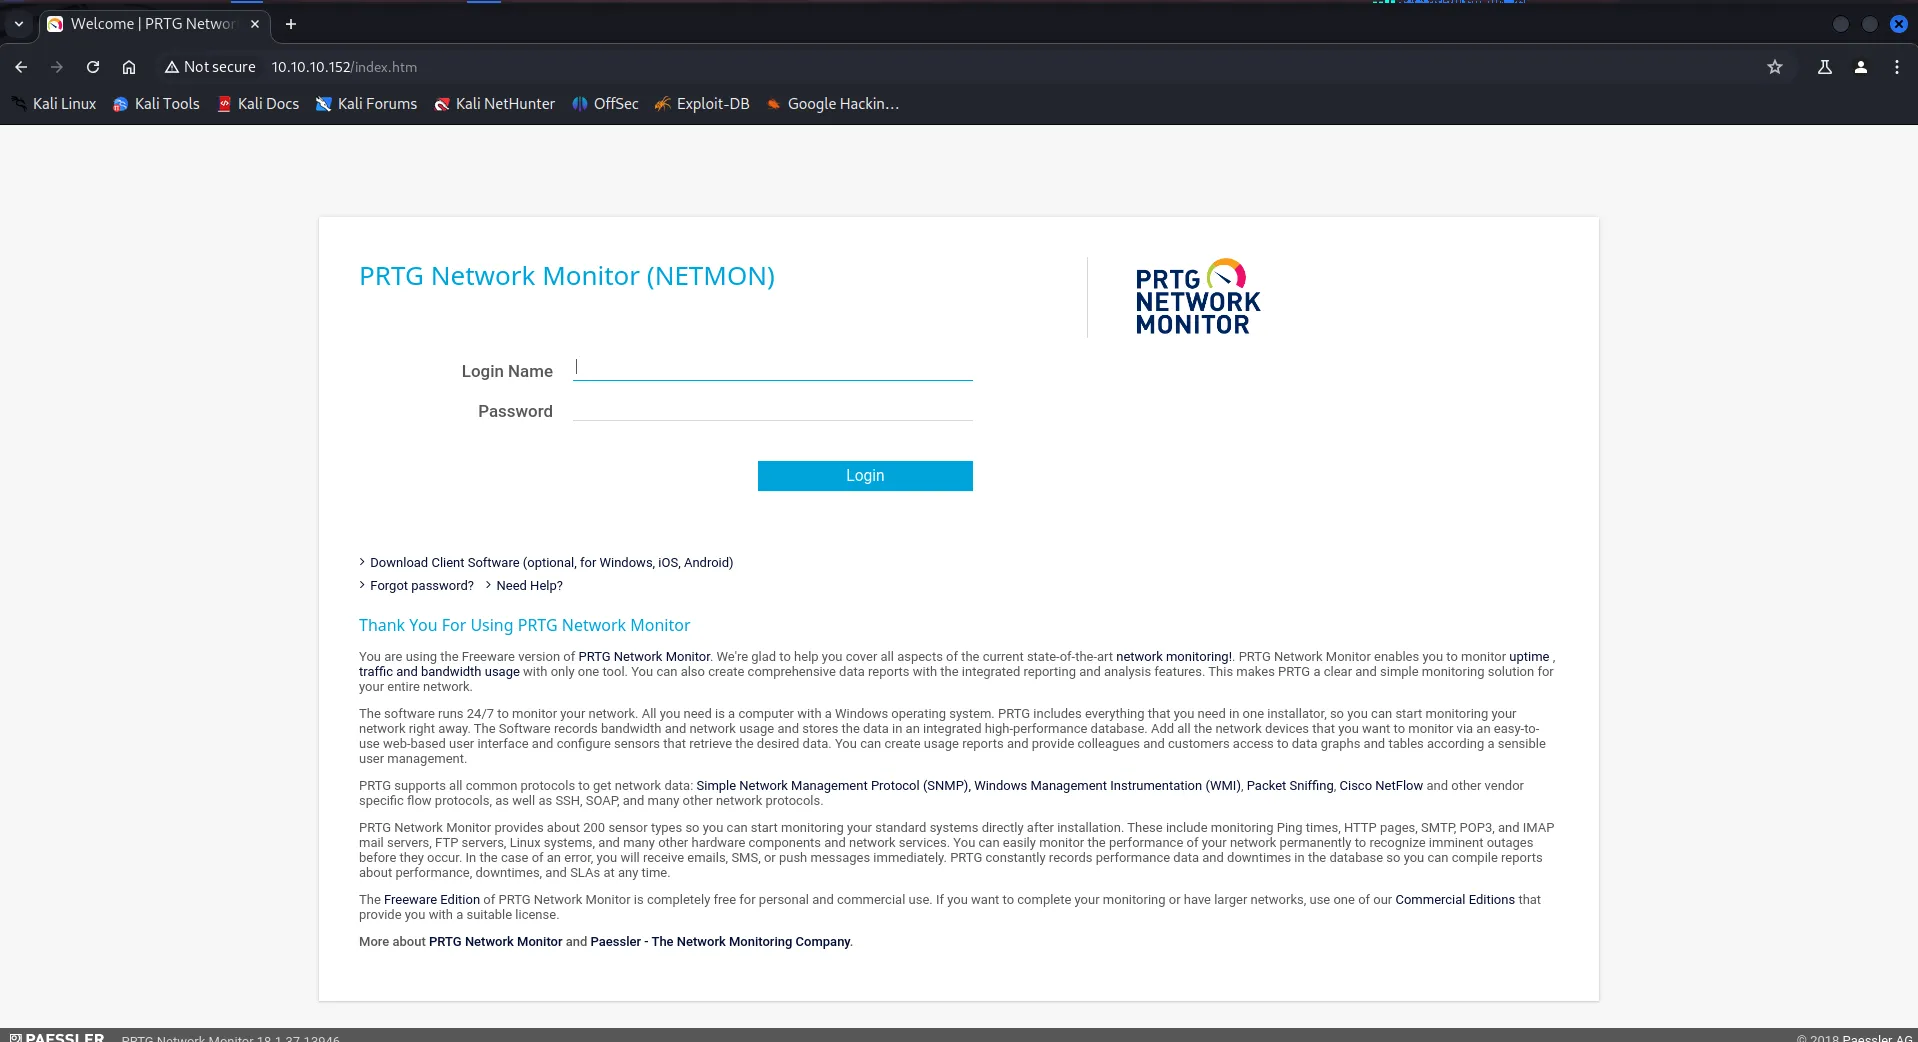Viewport: 1918px width, 1042px height.
Task: Focus the Password input field
Action: 773,408
